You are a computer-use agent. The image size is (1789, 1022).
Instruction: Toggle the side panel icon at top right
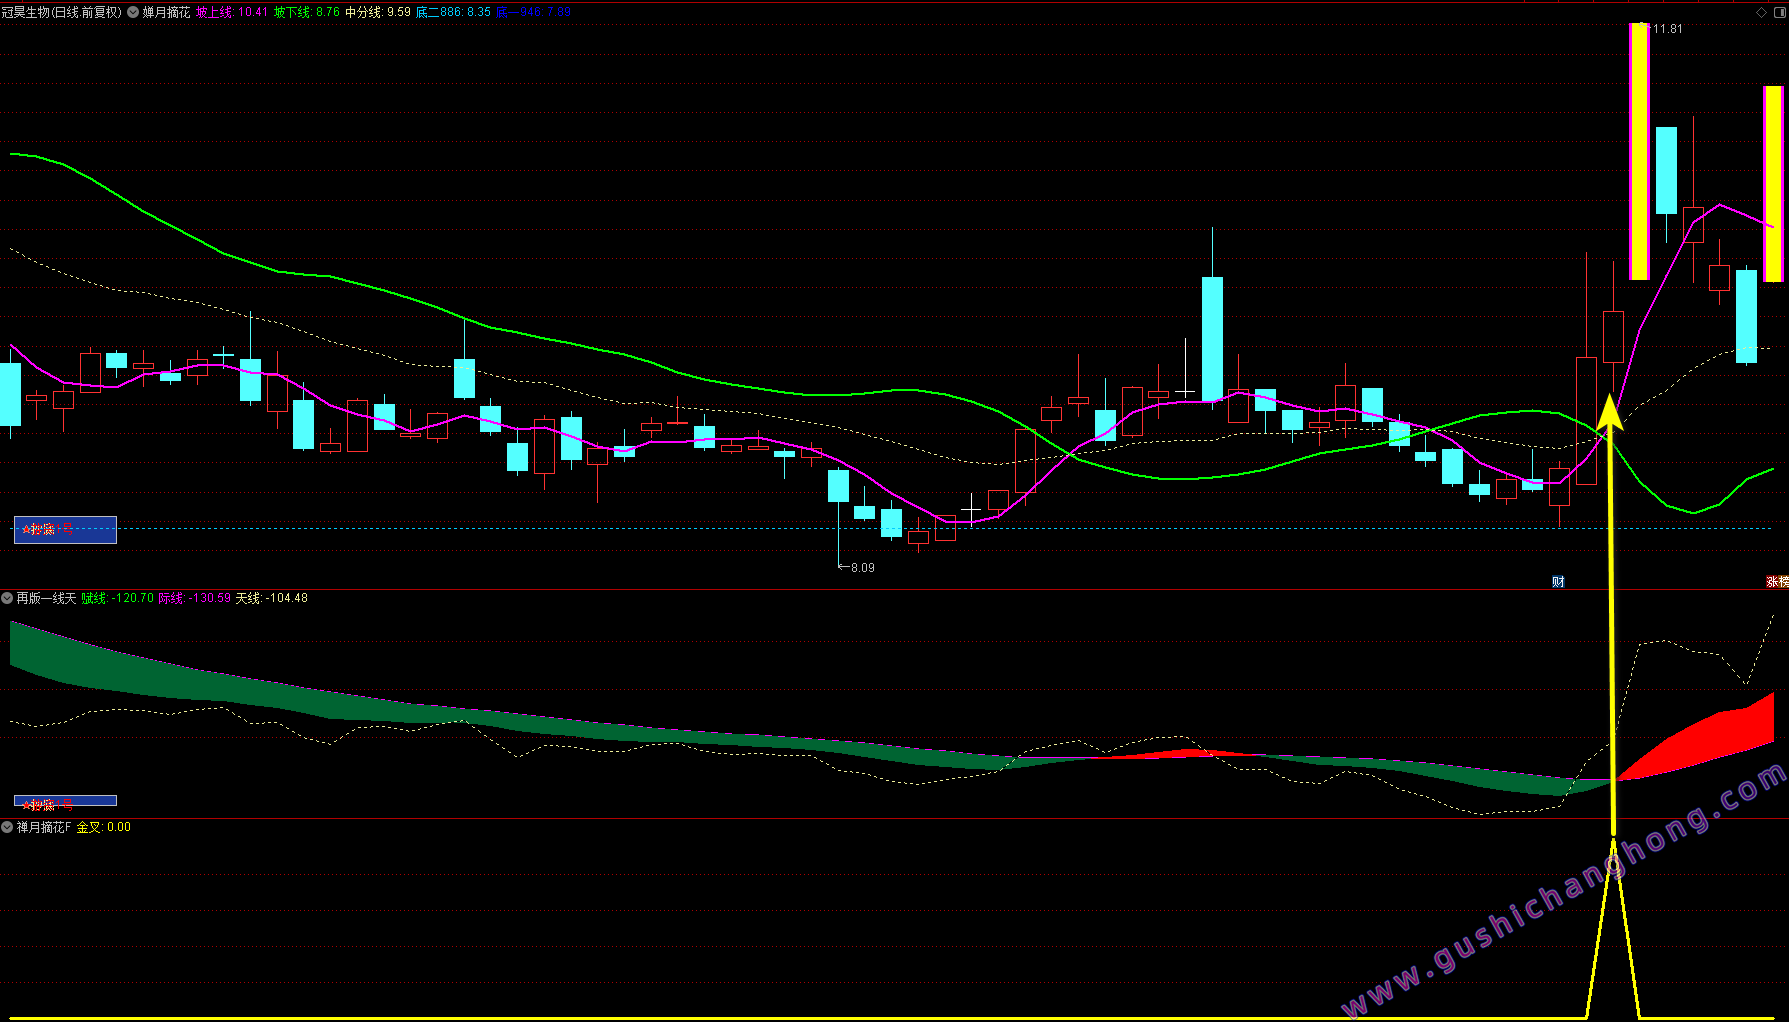click(x=1779, y=12)
